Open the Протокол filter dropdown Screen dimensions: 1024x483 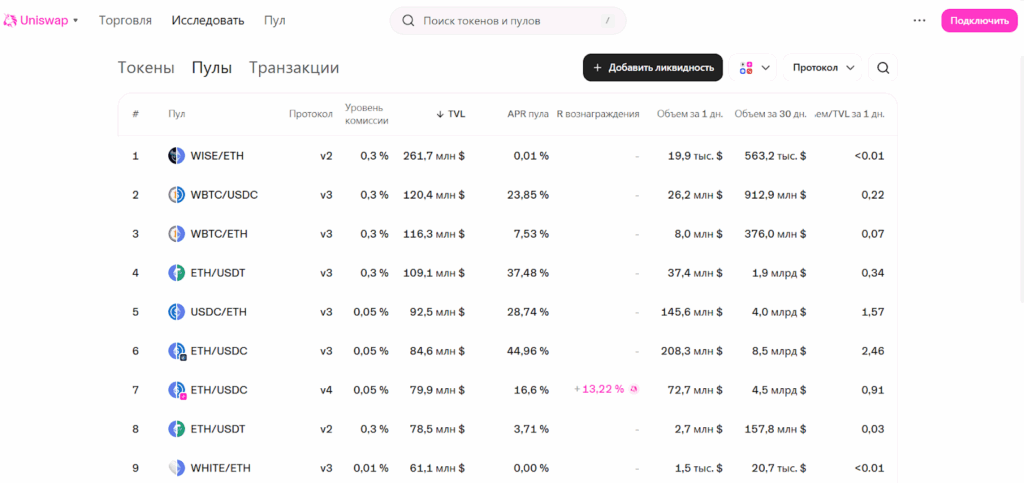[824, 68]
